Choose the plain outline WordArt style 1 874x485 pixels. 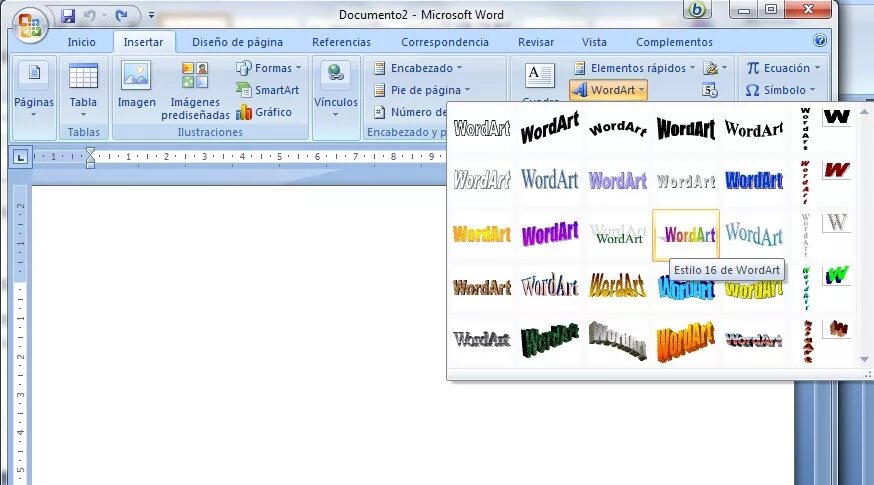click(x=482, y=129)
